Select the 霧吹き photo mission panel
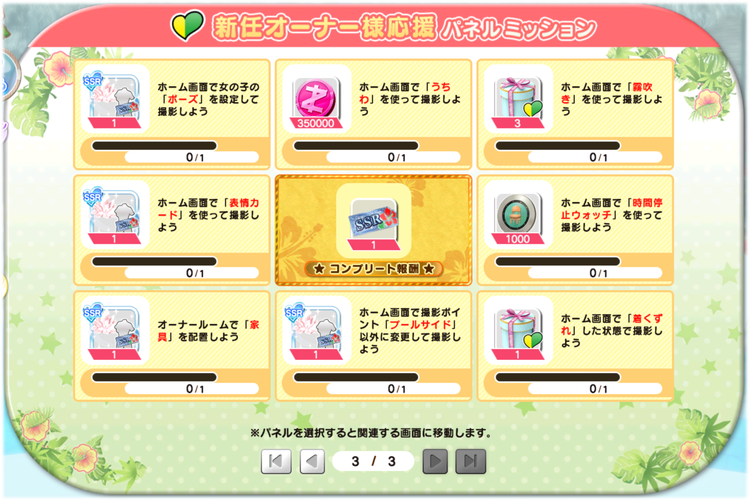The image size is (750, 501). pos(575,114)
